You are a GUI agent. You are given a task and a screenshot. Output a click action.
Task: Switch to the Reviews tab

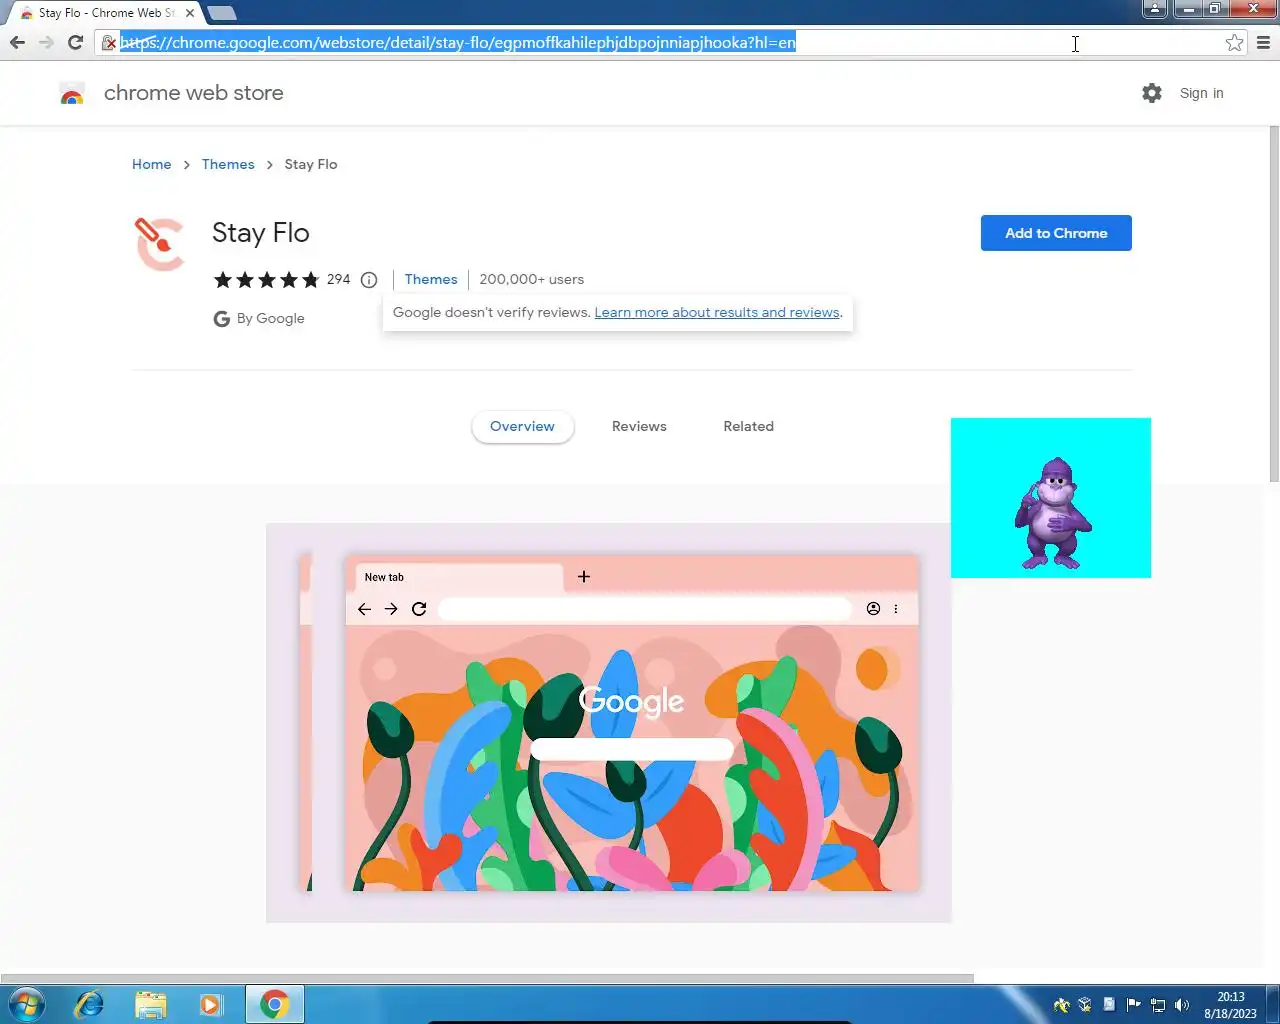(639, 426)
